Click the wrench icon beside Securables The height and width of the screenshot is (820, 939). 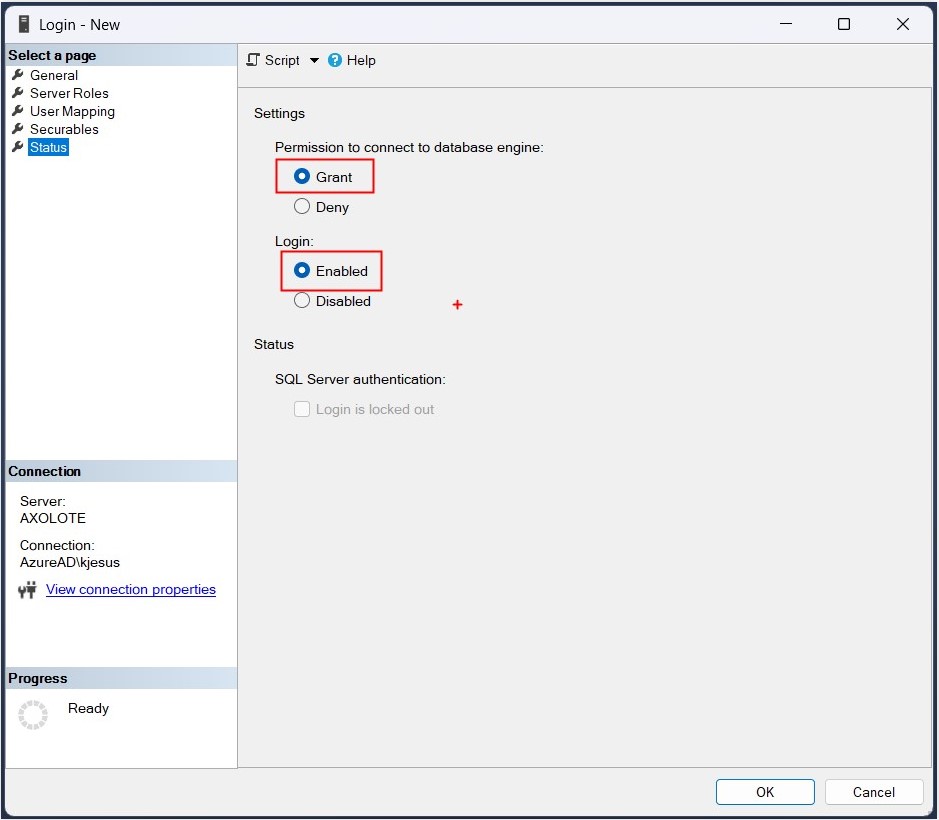tap(18, 129)
